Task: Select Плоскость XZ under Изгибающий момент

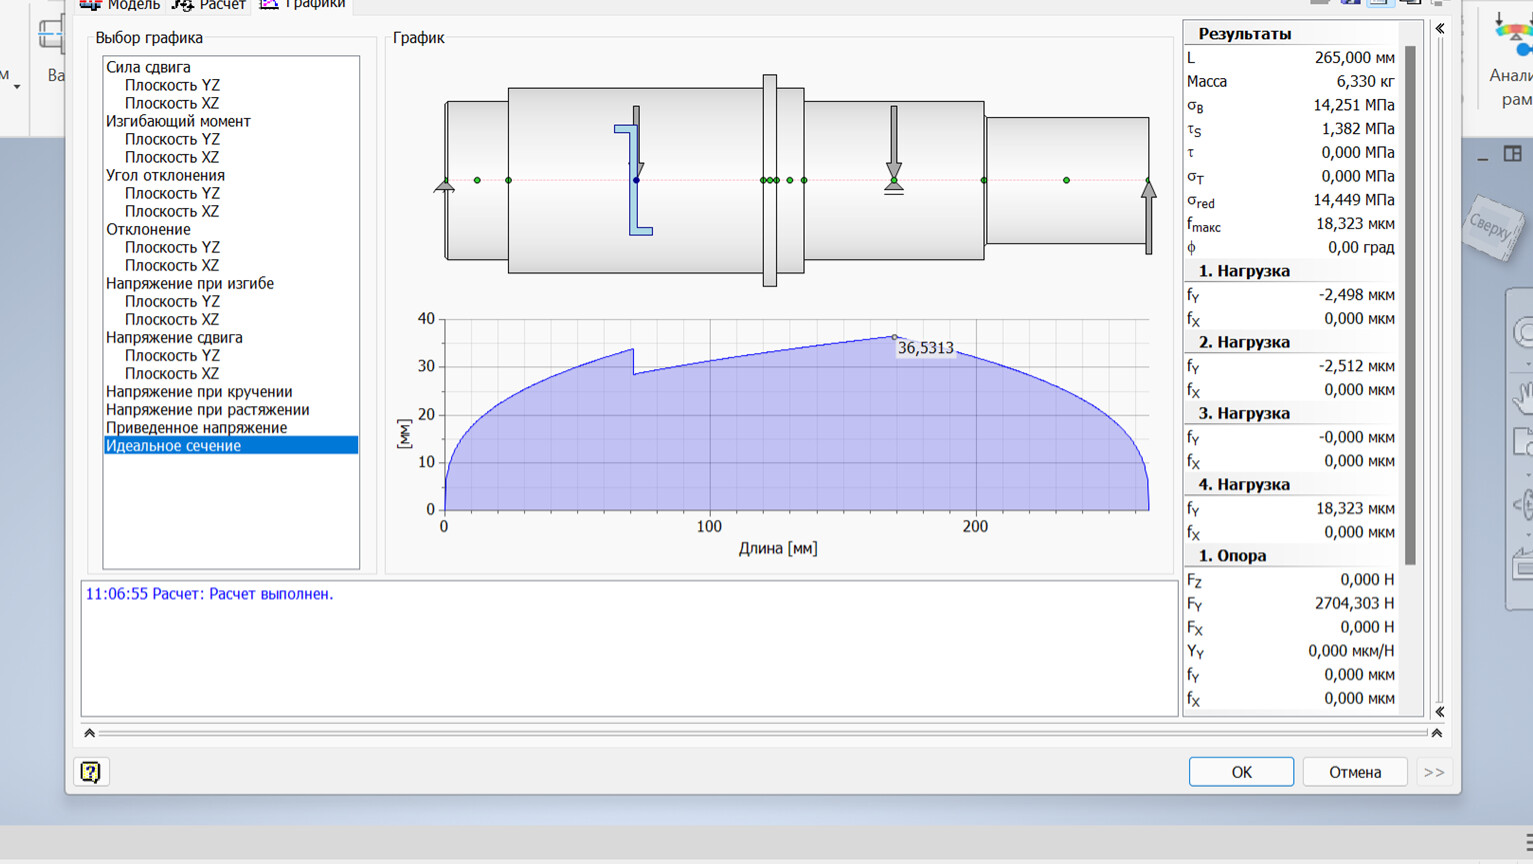Action: pyautogui.click(x=172, y=157)
